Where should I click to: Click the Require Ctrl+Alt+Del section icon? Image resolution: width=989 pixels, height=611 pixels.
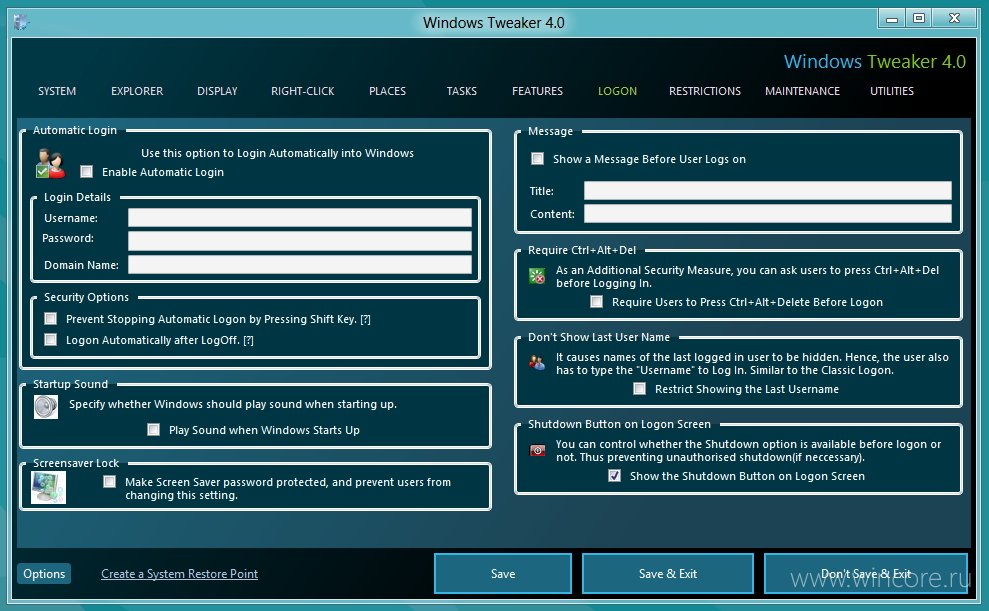(x=537, y=276)
